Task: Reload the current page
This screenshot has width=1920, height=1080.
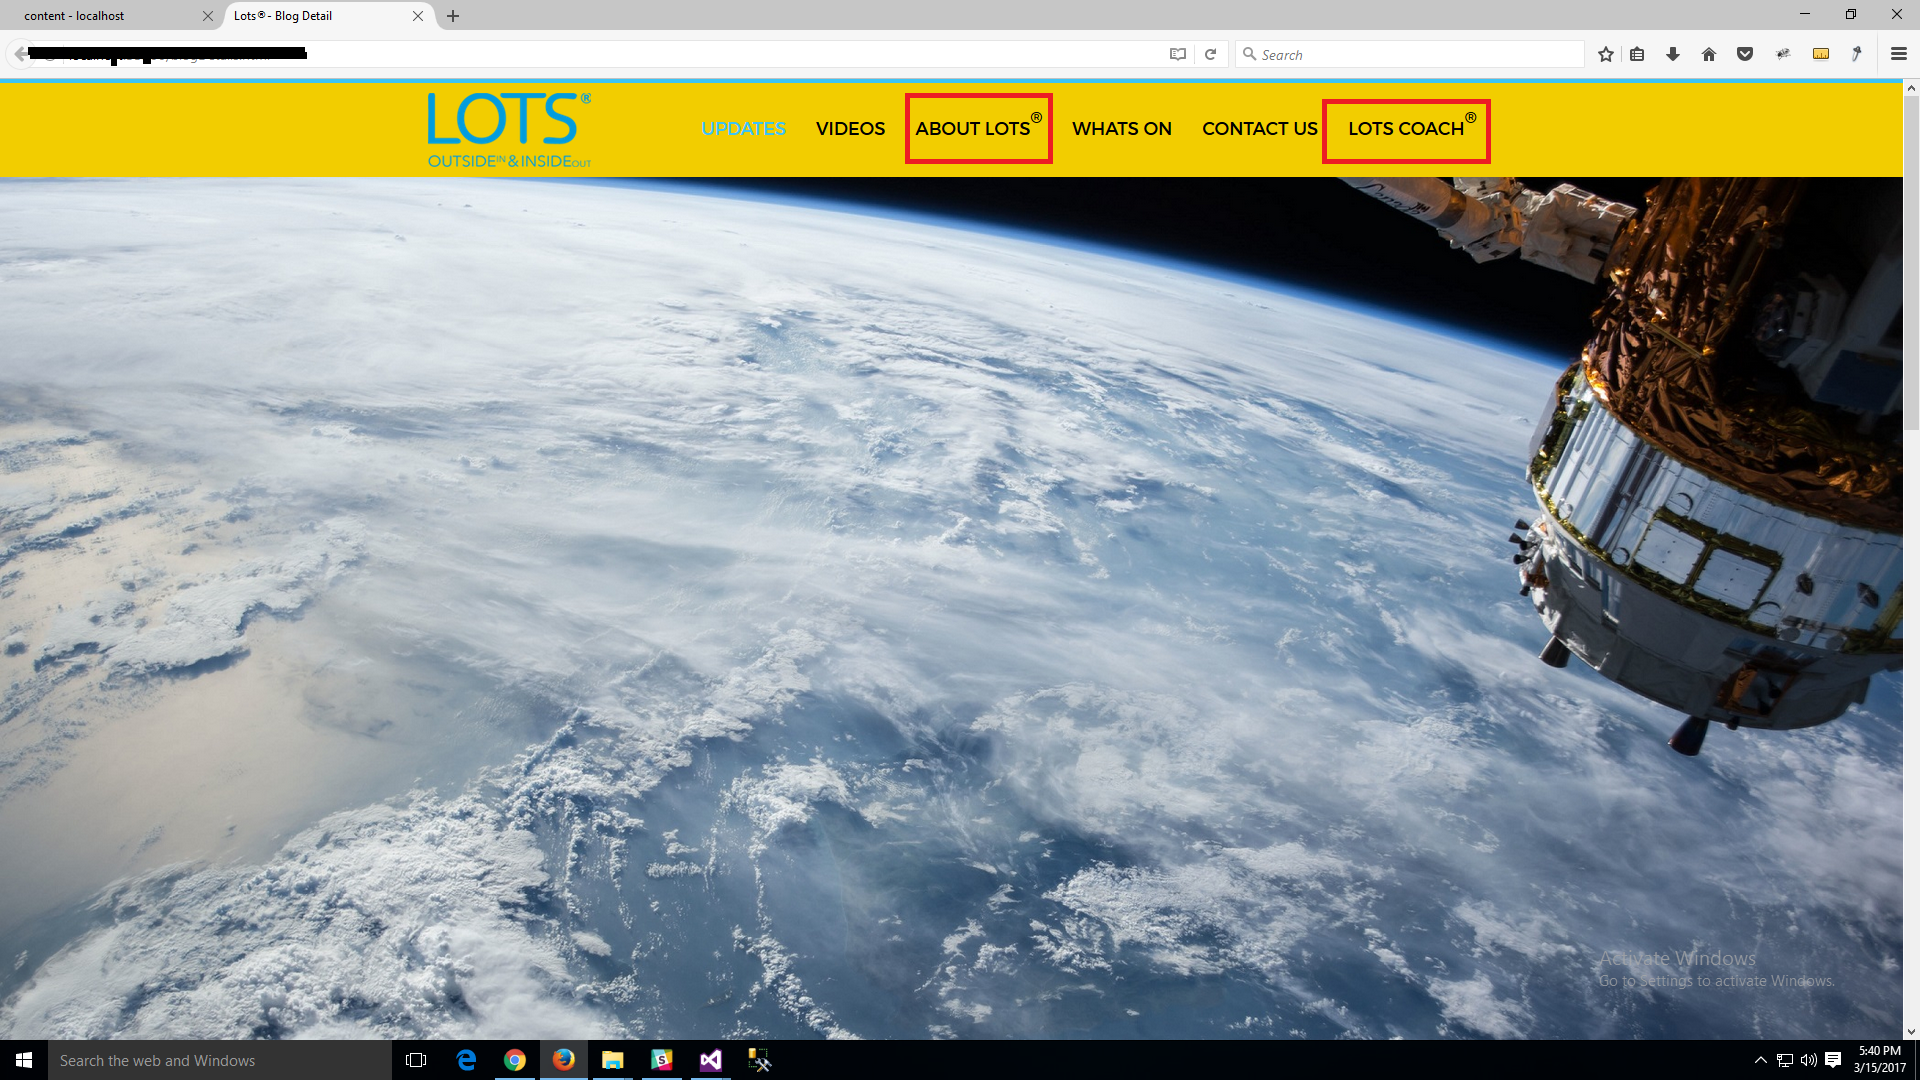Action: pyautogui.click(x=1210, y=54)
